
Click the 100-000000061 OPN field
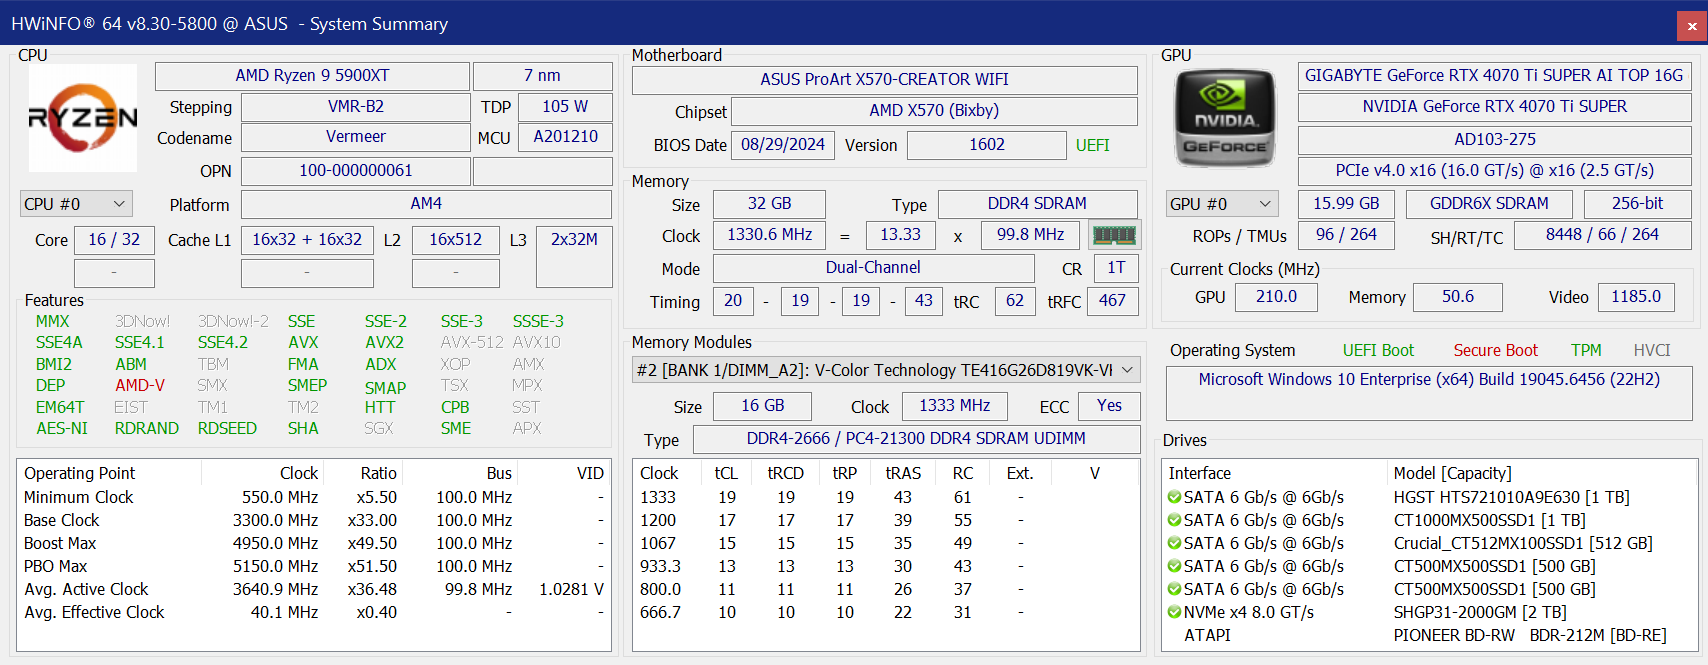coord(356,171)
